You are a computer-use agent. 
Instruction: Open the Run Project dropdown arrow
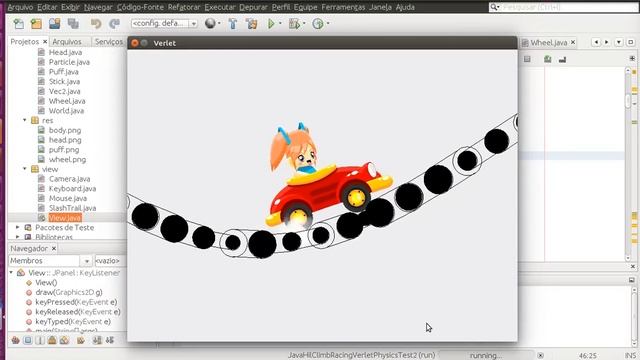280,23
